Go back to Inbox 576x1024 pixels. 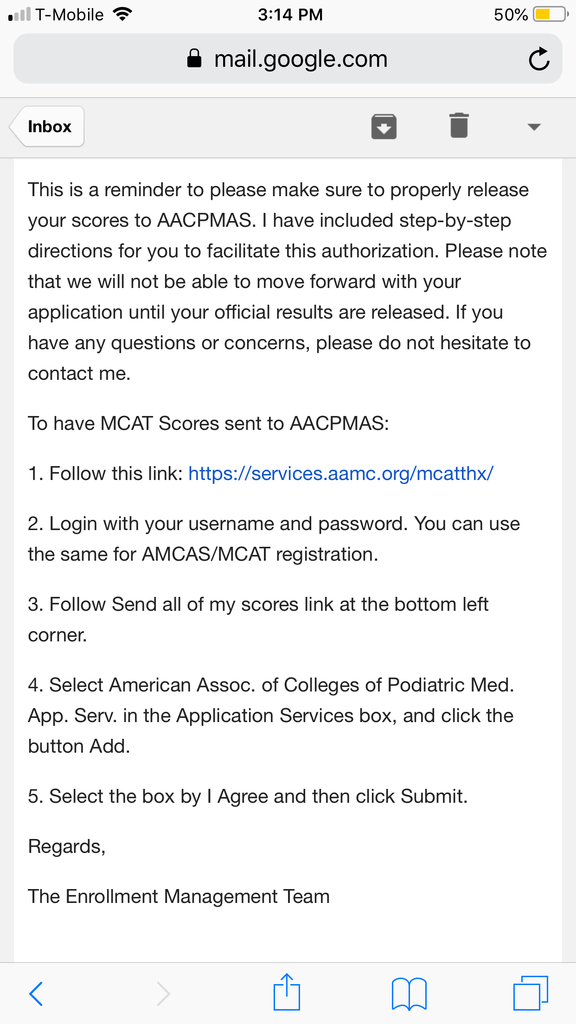[x=47, y=127]
